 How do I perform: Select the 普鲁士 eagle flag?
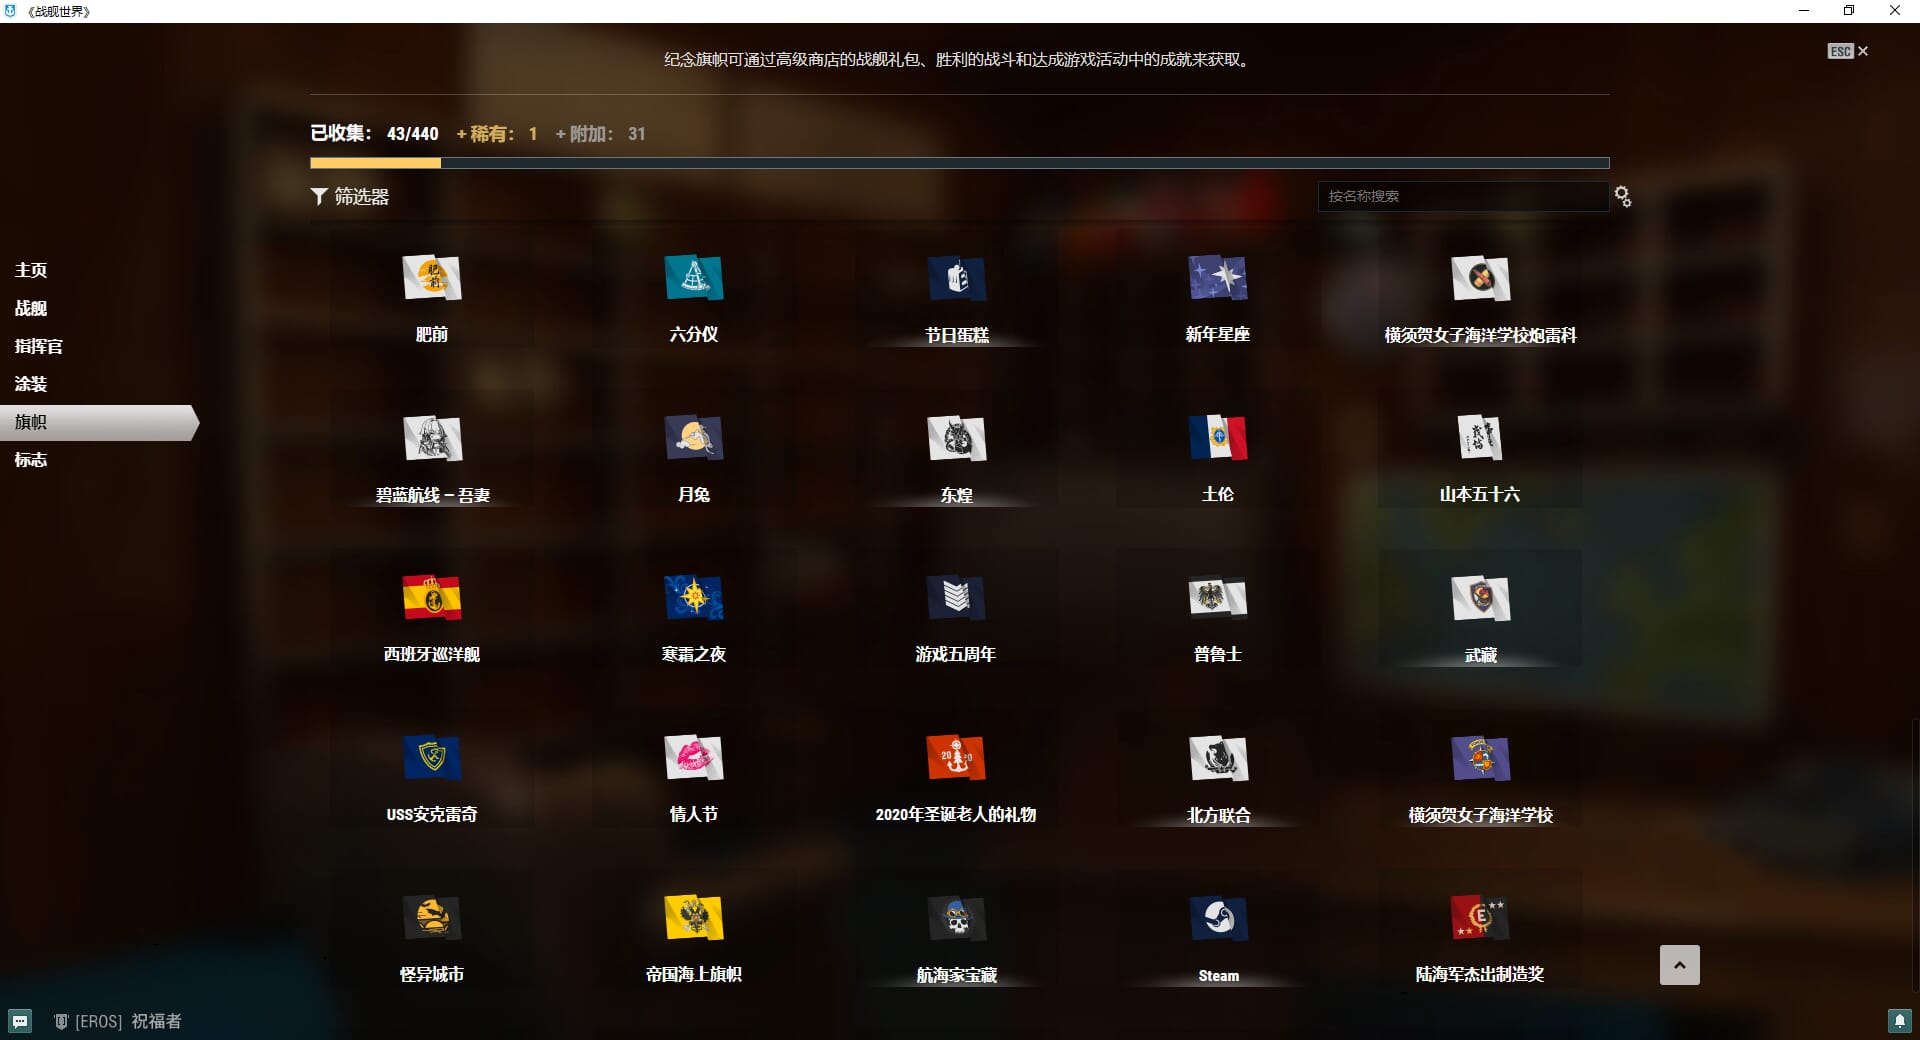click(x=1217, y=599)
